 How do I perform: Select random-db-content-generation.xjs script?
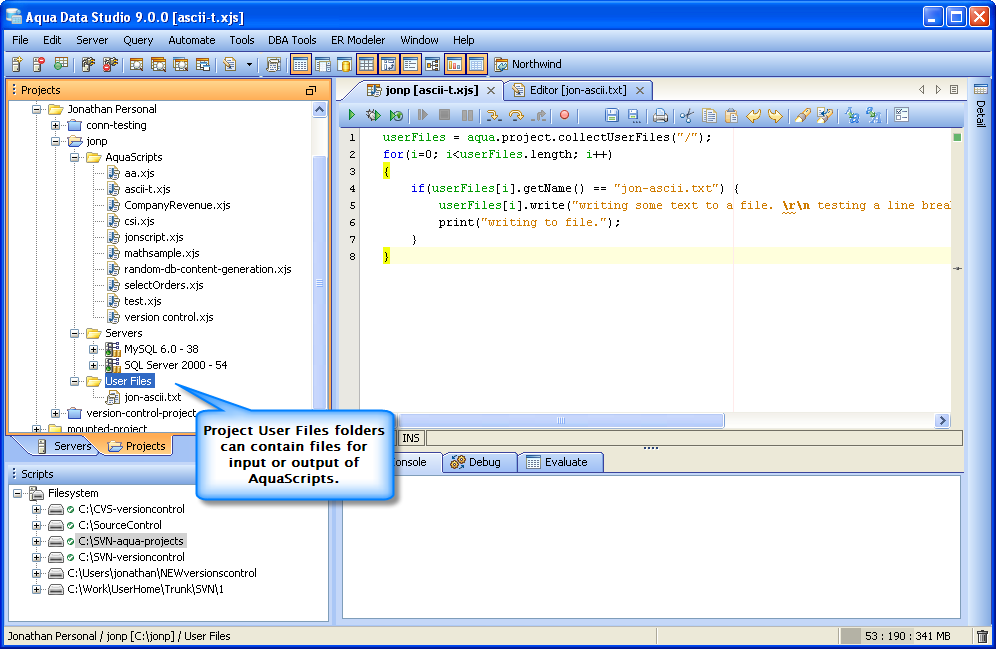click(x=208, y=269)
